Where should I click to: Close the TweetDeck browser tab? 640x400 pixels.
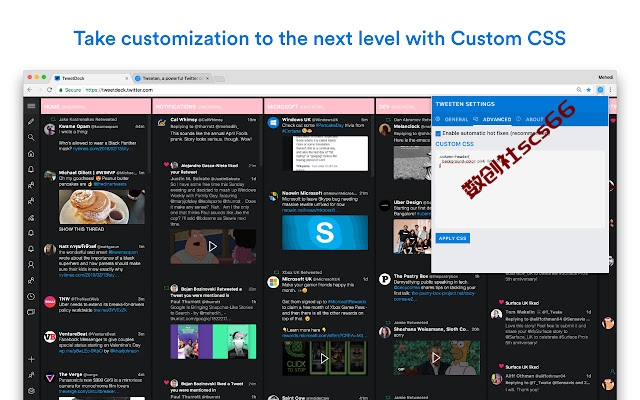tap(127, 78)
